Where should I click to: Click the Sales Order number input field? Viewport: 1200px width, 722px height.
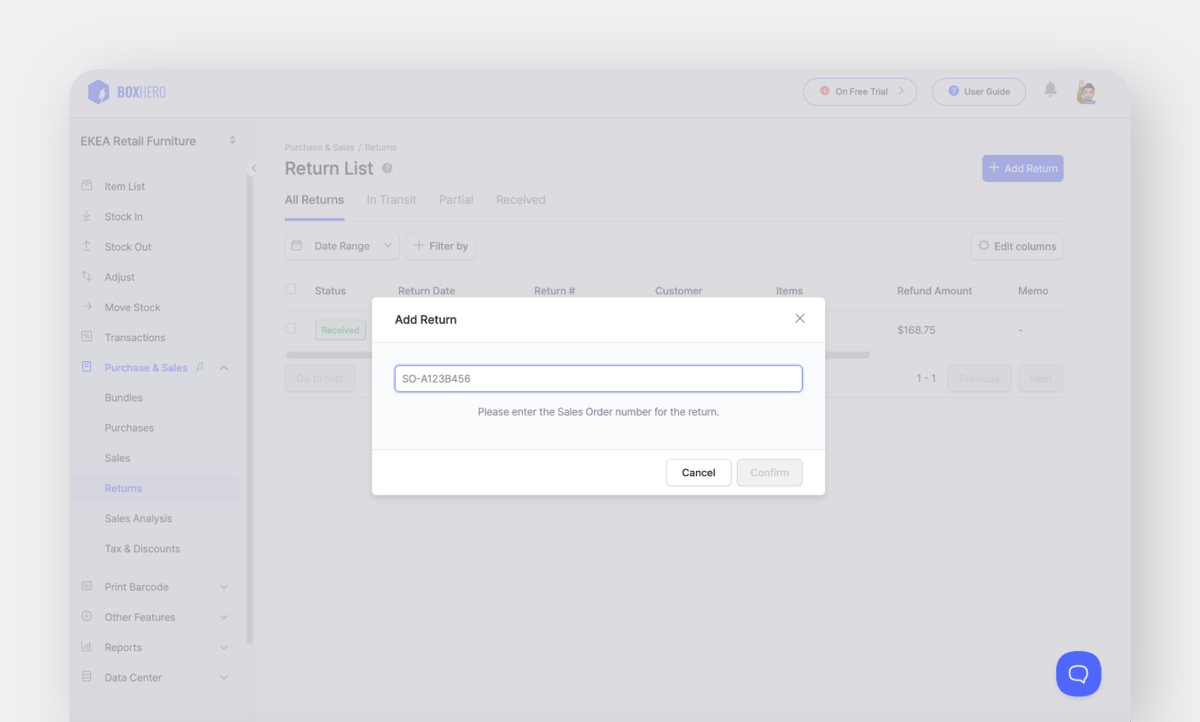pos(598,378)
